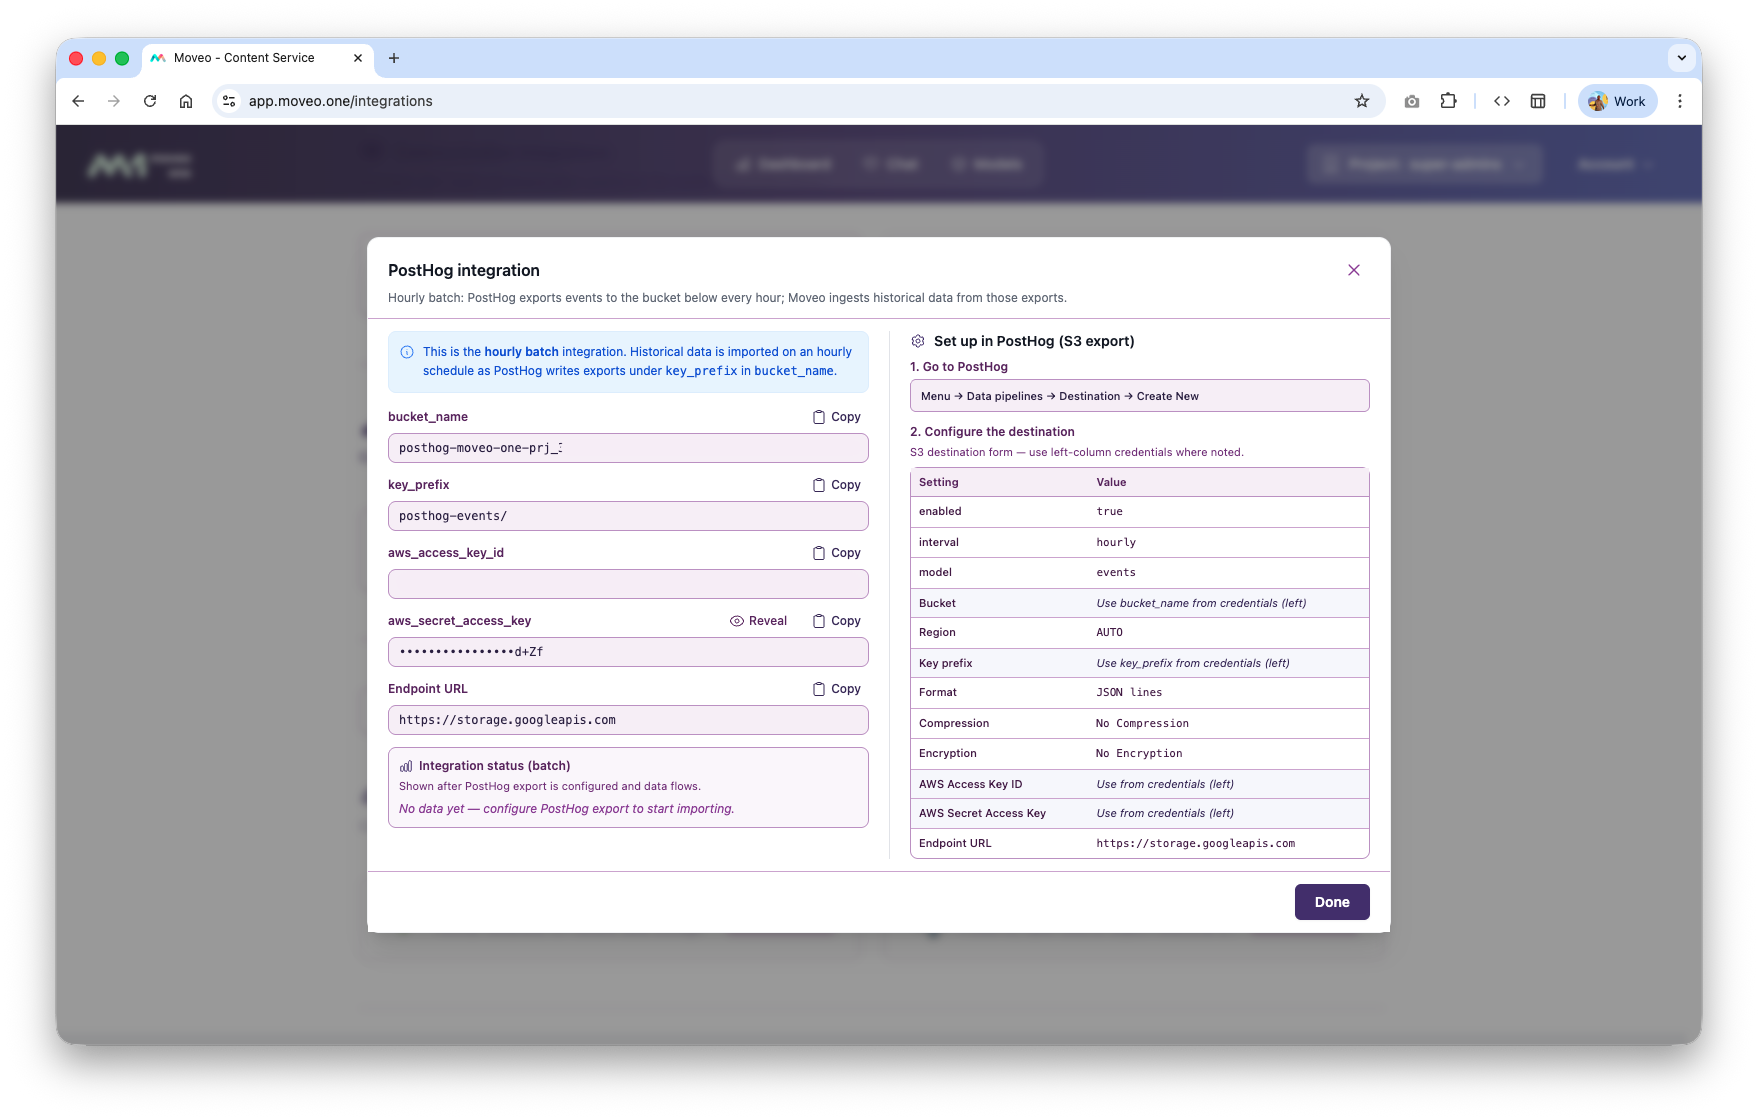Screen dimensions: 1758x1119
Task: Click 'Use bucket_name from credentials (left)' text
Action: [x=1201, y=603]
